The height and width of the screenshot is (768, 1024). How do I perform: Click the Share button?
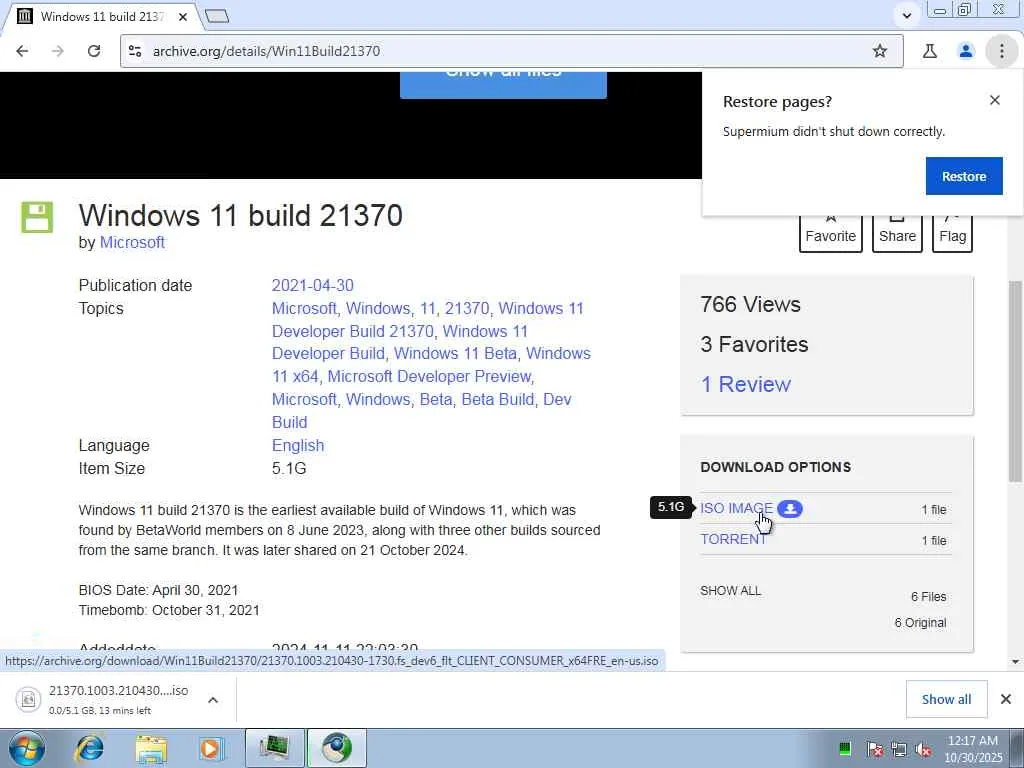point(897,233)
